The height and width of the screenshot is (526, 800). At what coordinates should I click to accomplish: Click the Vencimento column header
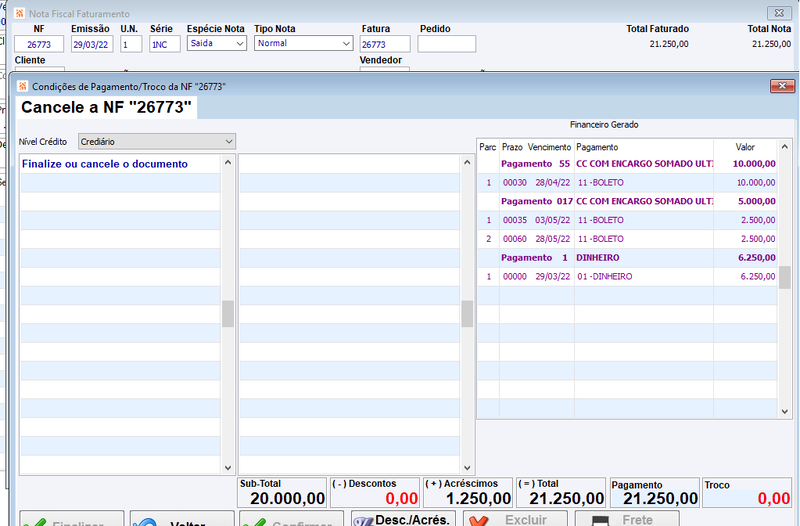[x=549, y=147]
